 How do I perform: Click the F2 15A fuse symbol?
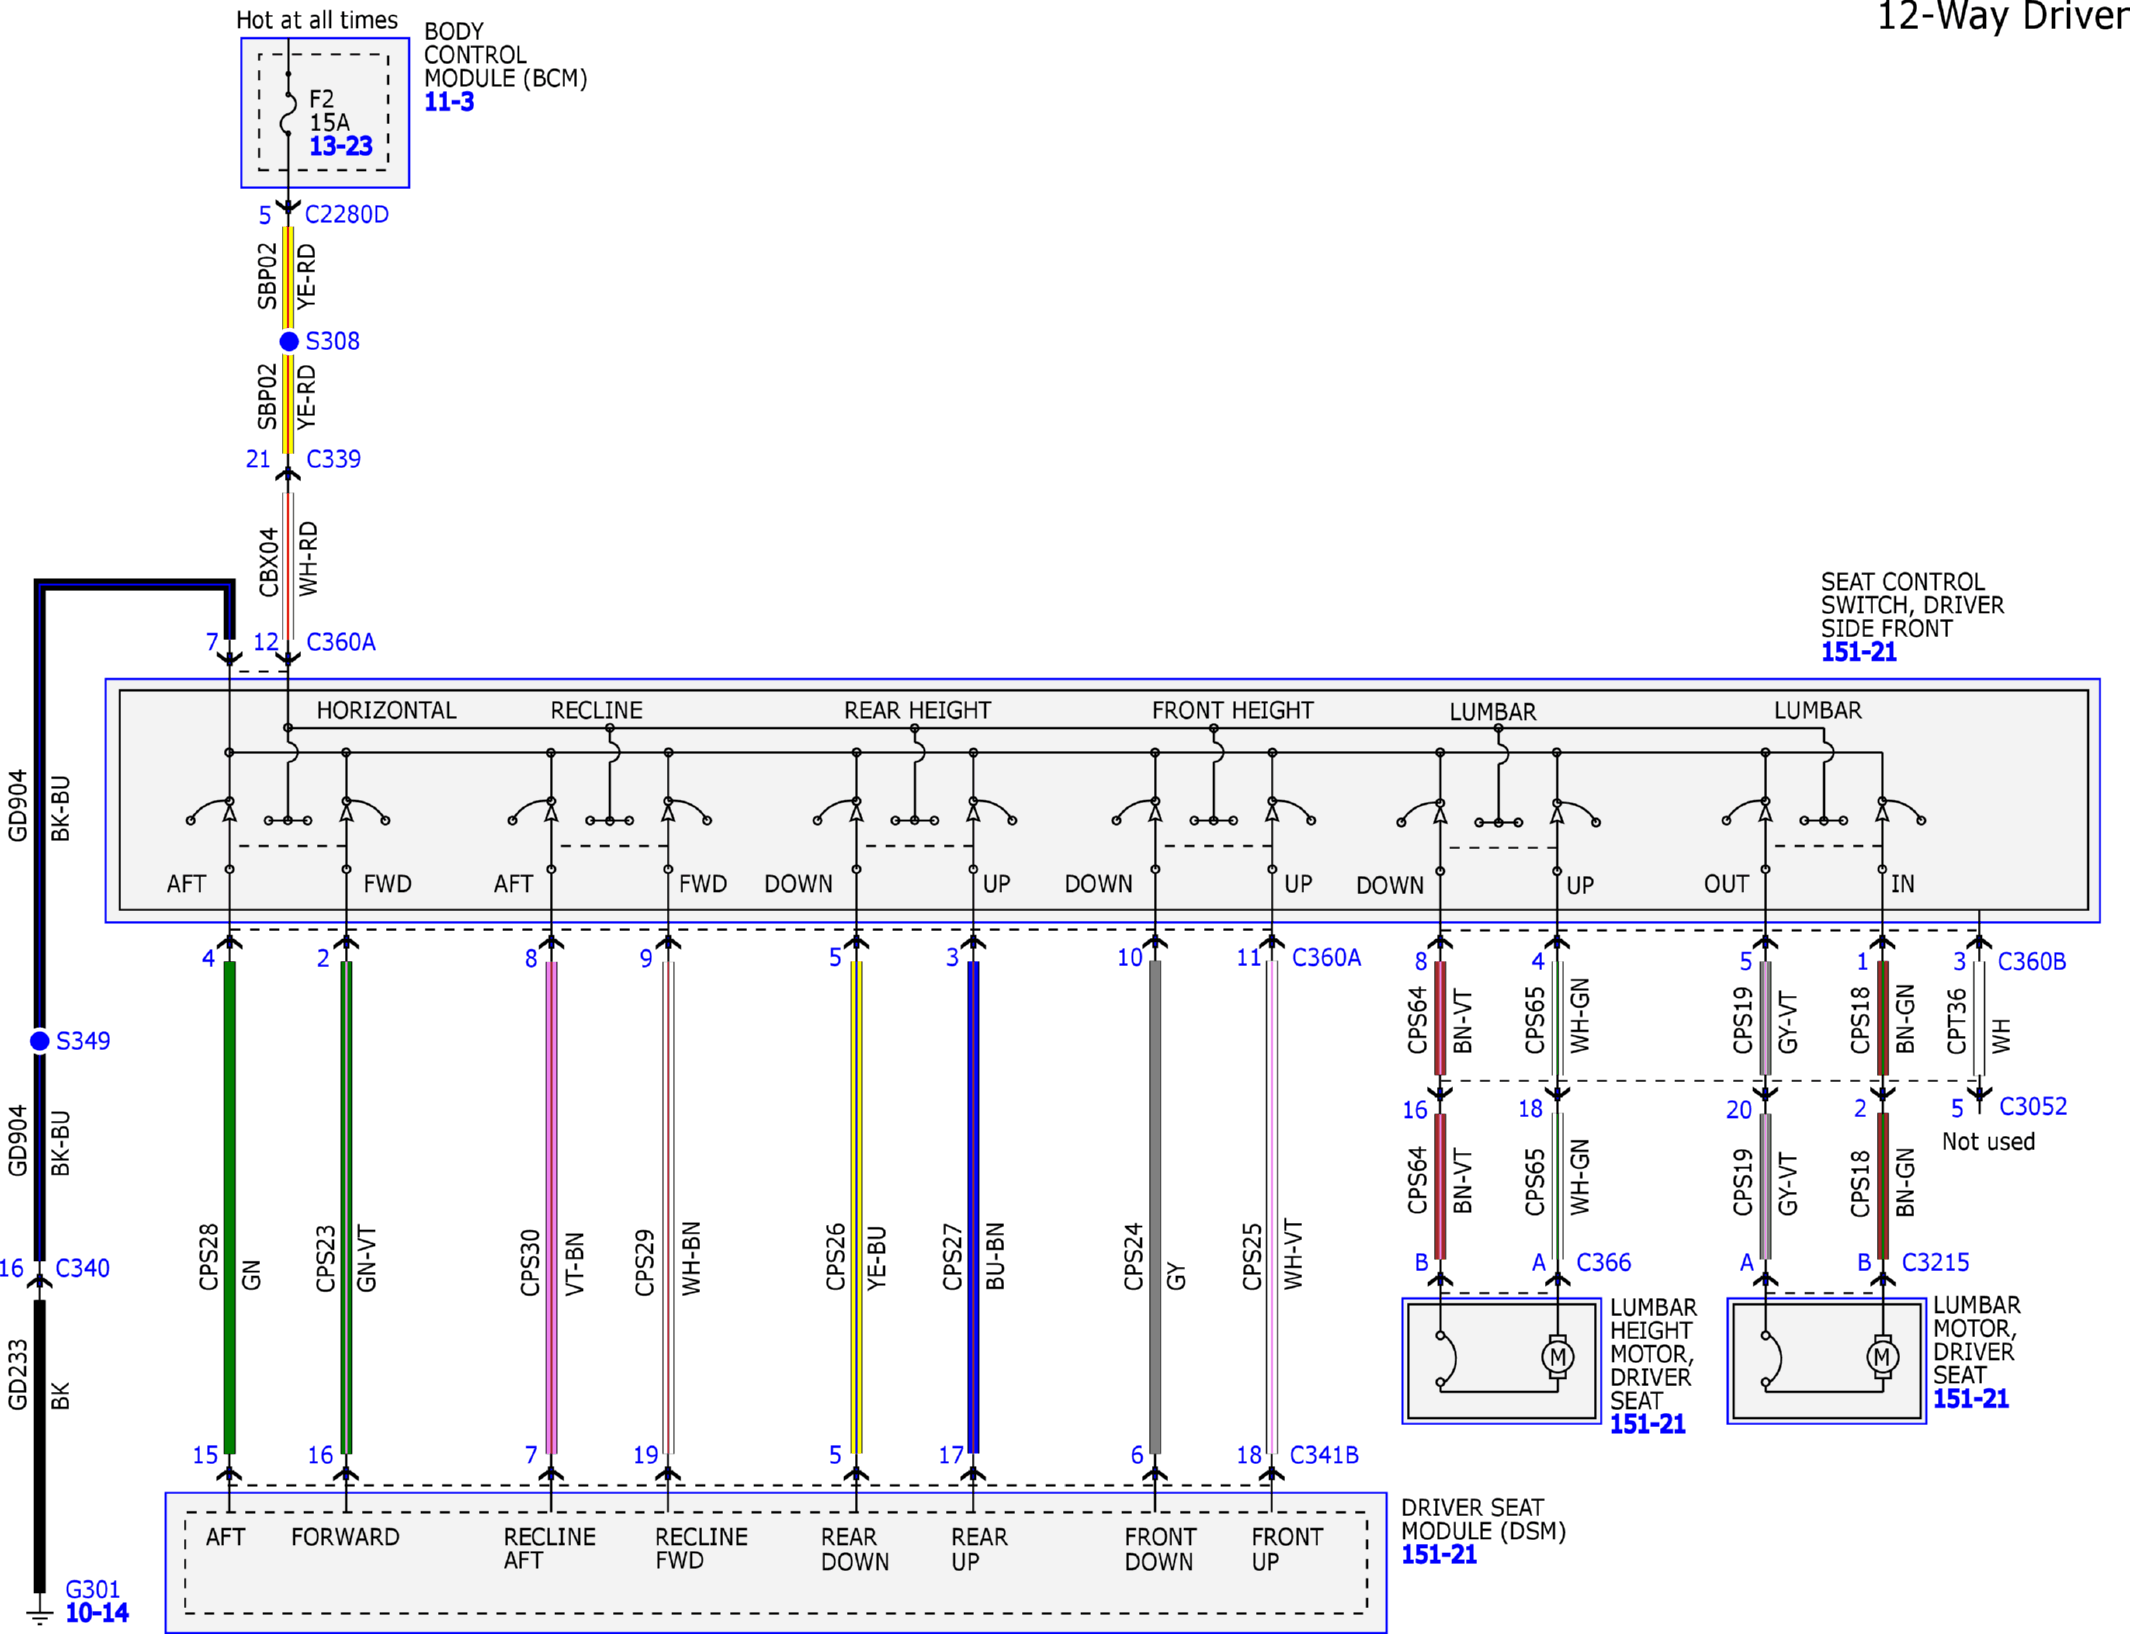[288, 113]
